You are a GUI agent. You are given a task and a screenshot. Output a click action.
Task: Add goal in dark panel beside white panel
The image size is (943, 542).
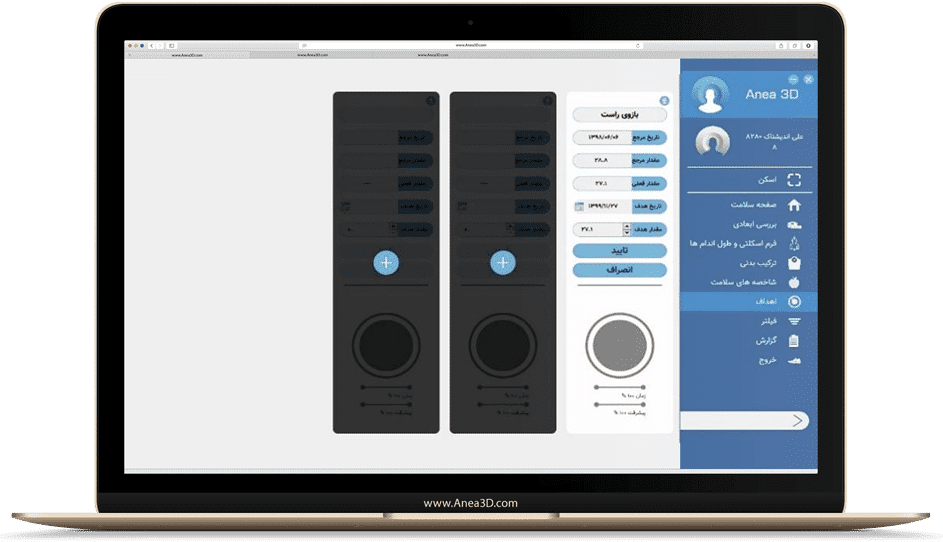coord(503,263)
